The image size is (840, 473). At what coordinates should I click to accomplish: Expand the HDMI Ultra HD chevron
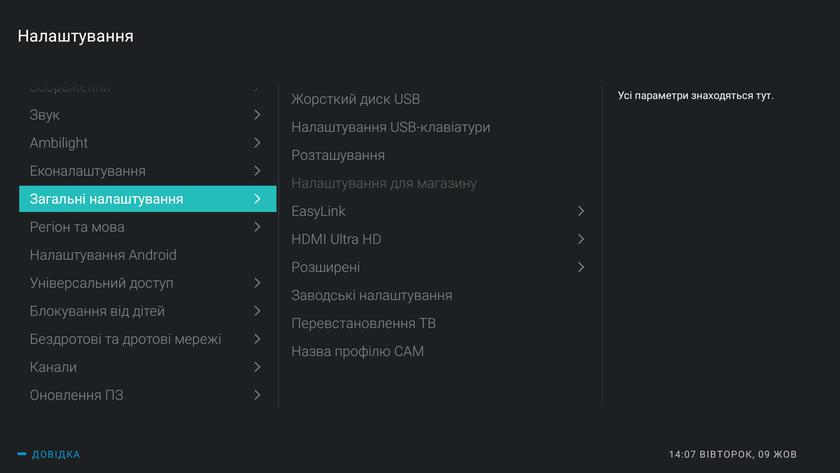(581, 239)
